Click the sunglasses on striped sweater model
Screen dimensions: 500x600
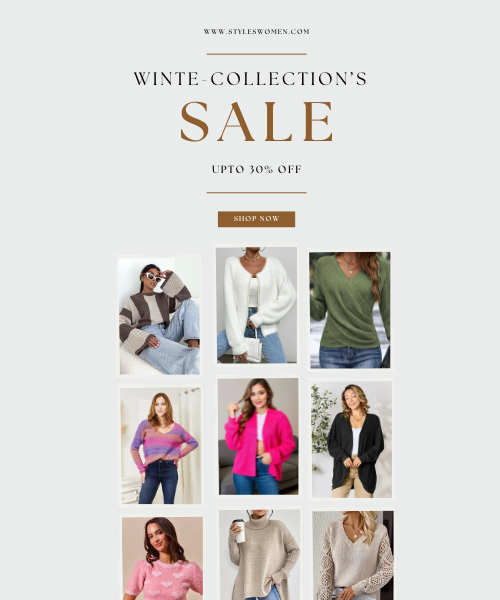point(153,277)
